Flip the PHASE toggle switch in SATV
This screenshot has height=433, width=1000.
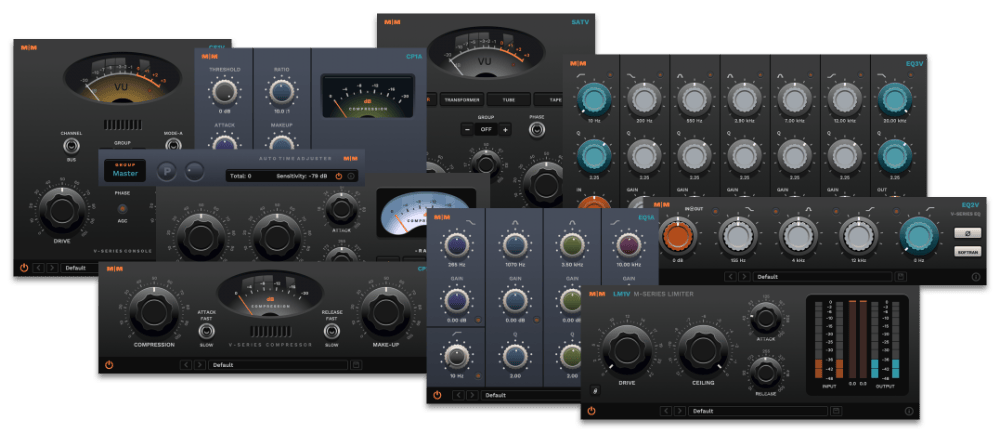536,130
